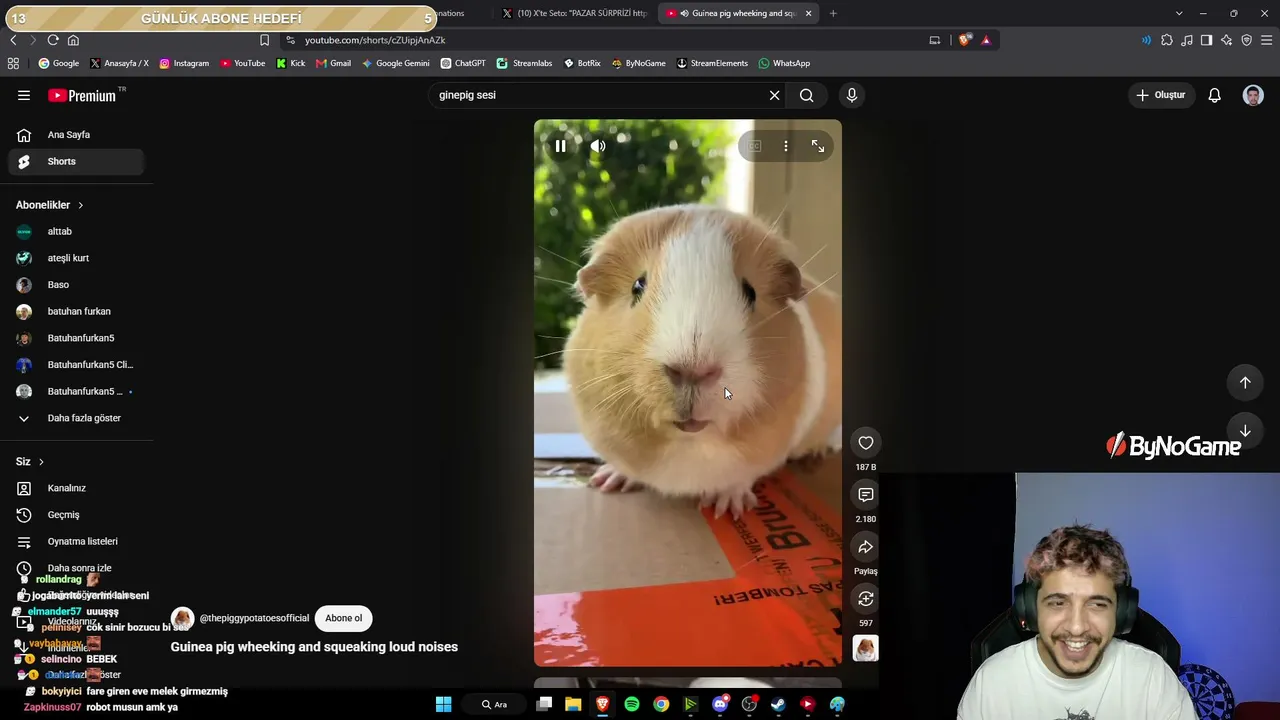This screenshot has height=720, width=1280.
Task: Enter fullscreen for the Short
Action: tap(818, 146)
